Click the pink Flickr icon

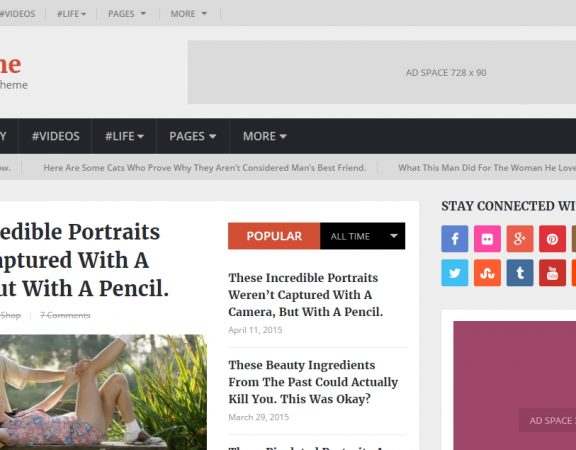click(x=487, y=239)
